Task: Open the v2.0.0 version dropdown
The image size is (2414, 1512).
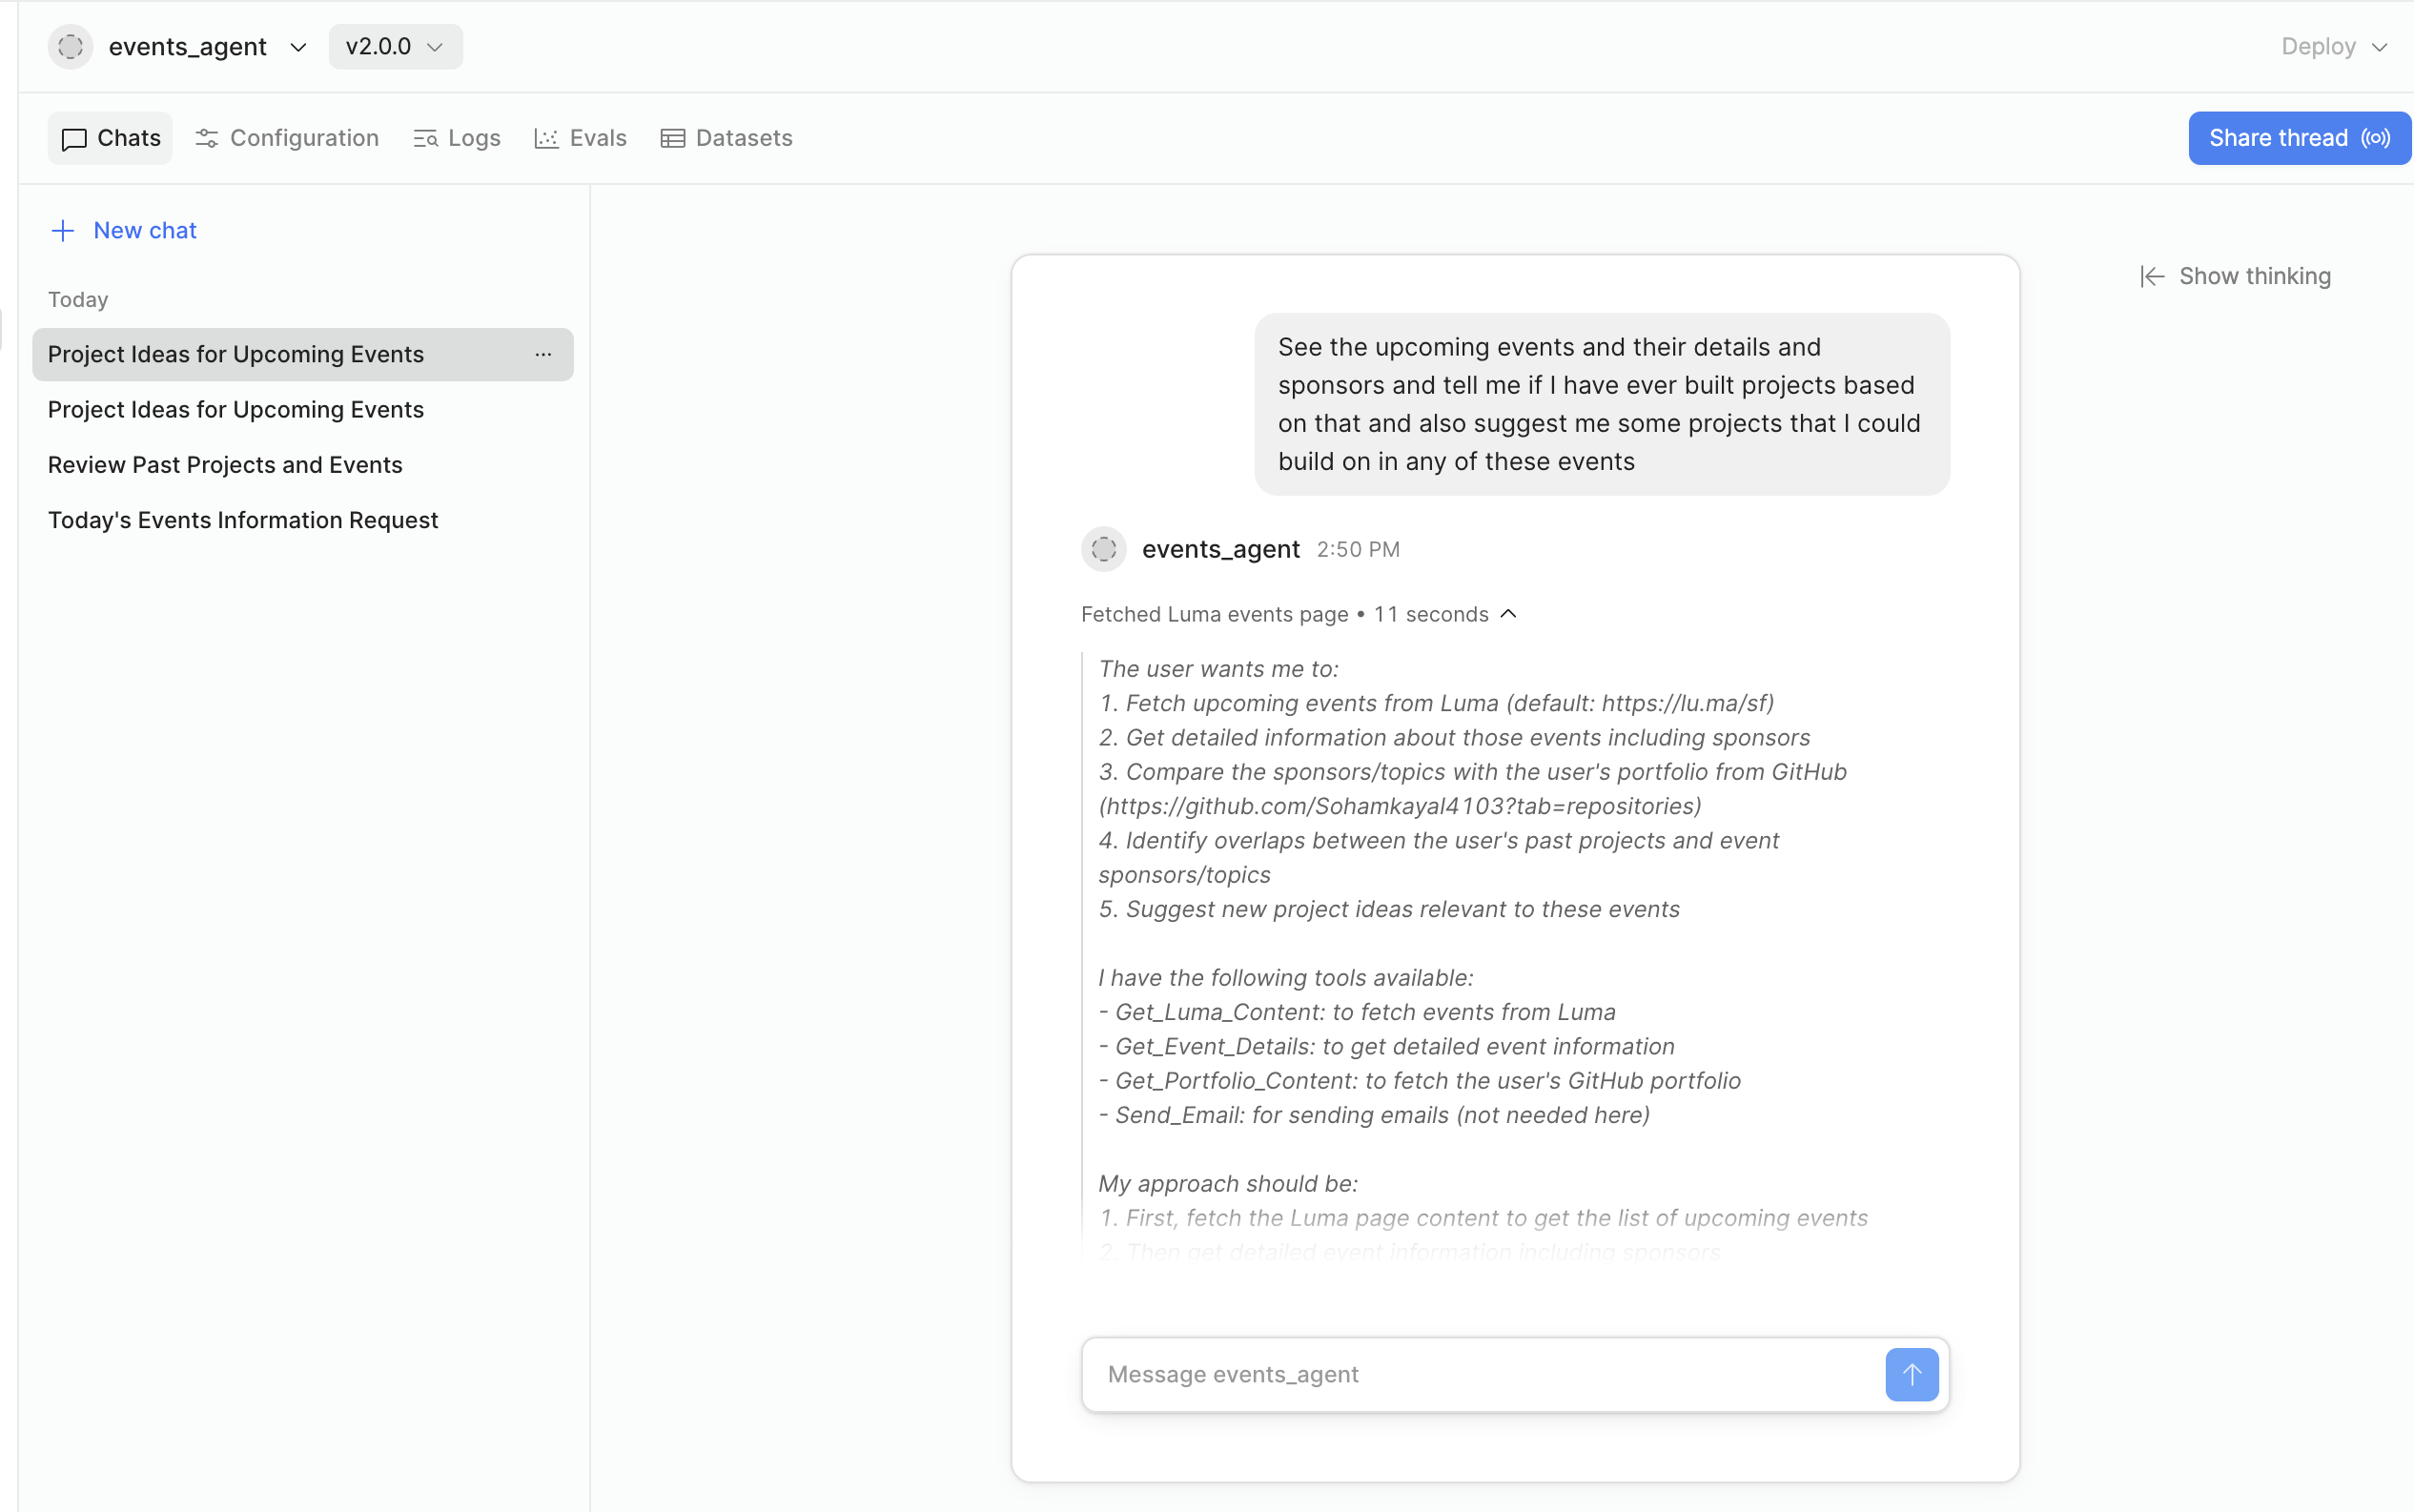Action: pyautogui.click(x=395, y=47)
